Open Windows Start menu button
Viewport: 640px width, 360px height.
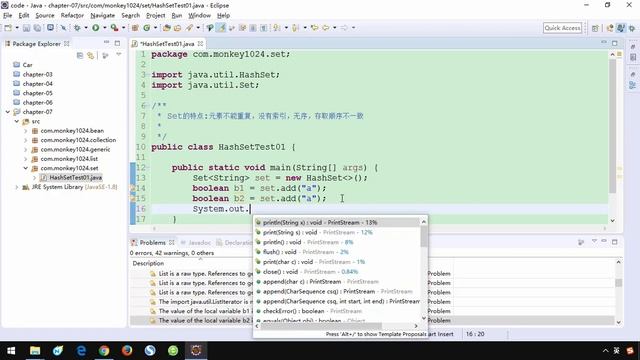[11, 350]
